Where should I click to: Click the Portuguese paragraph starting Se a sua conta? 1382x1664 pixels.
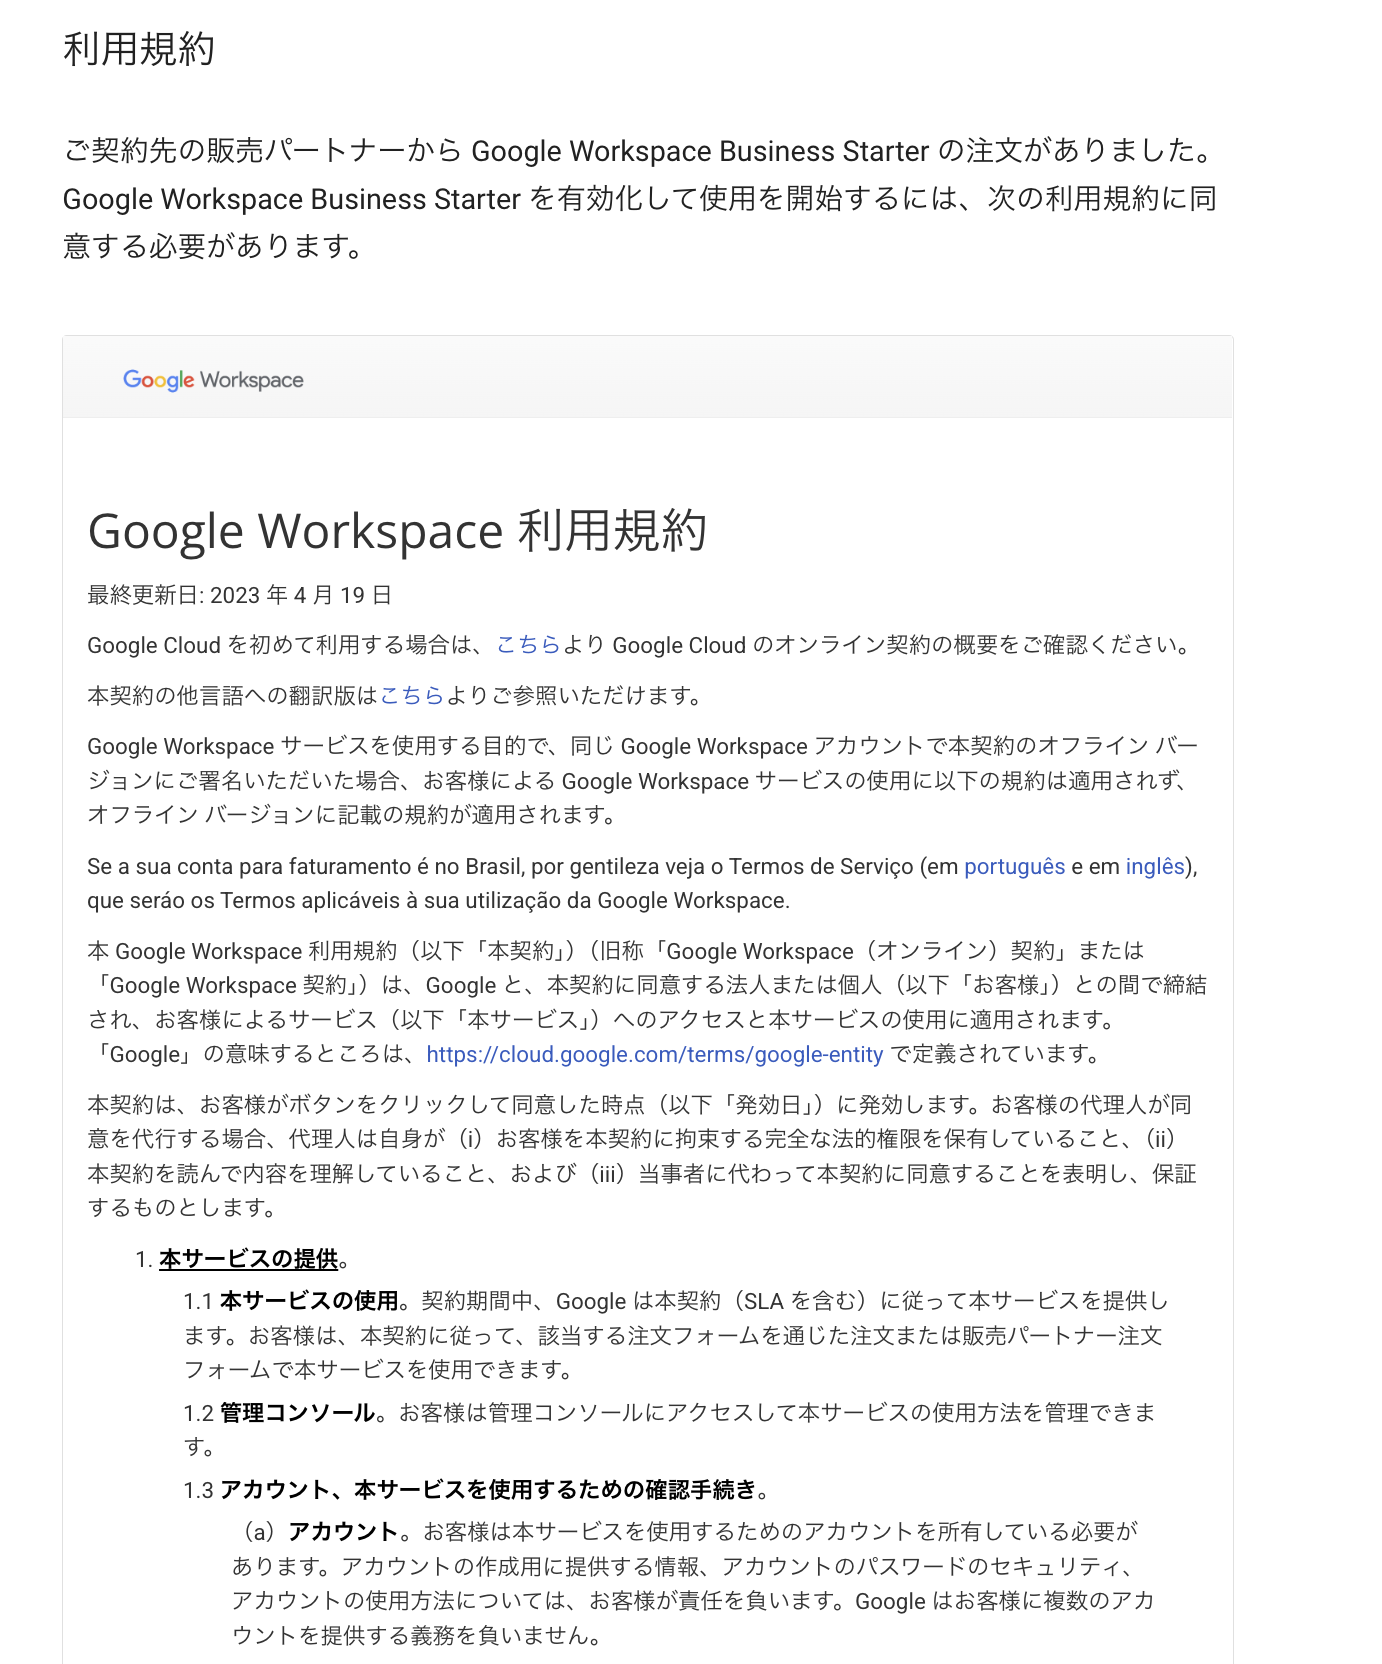(x=642, y=884)
